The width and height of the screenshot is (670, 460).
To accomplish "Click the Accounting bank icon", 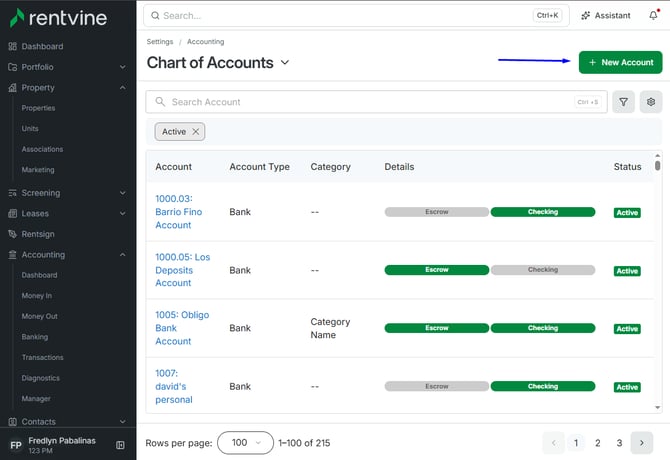I will (x=12, y=255).
